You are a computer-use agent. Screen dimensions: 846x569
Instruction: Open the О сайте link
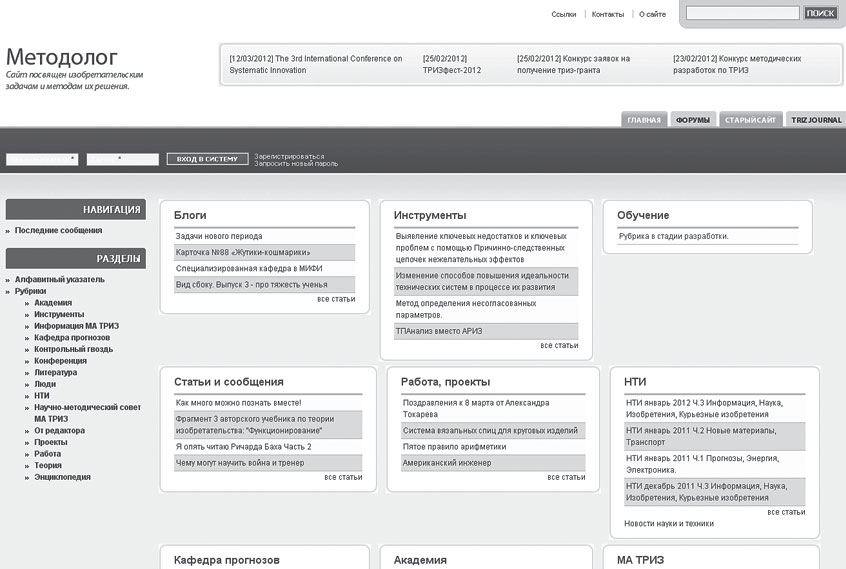652,15
